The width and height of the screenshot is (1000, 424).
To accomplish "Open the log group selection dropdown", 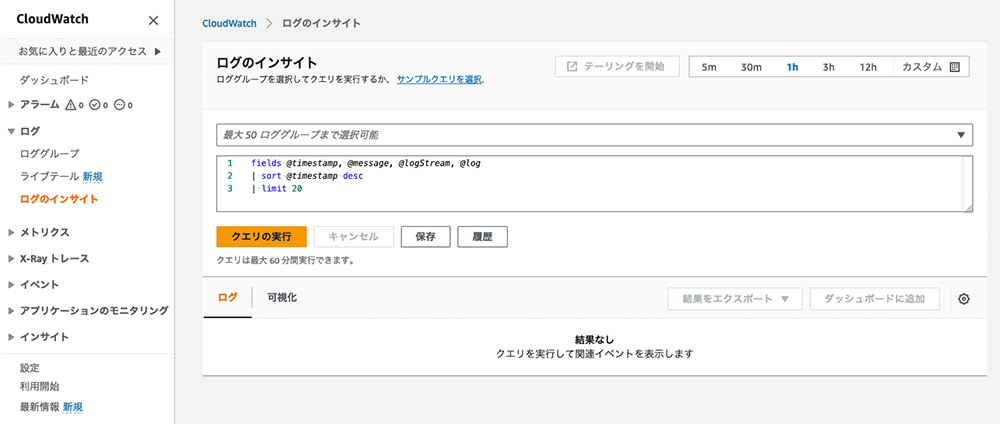I will coord(594,135).
